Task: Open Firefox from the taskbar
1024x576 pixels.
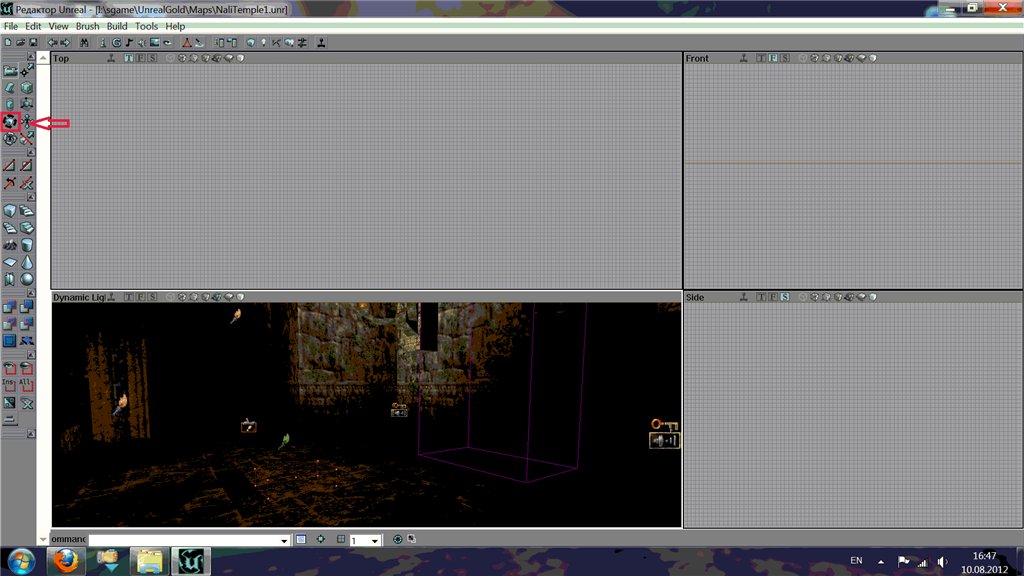Action: pos(66,561)
